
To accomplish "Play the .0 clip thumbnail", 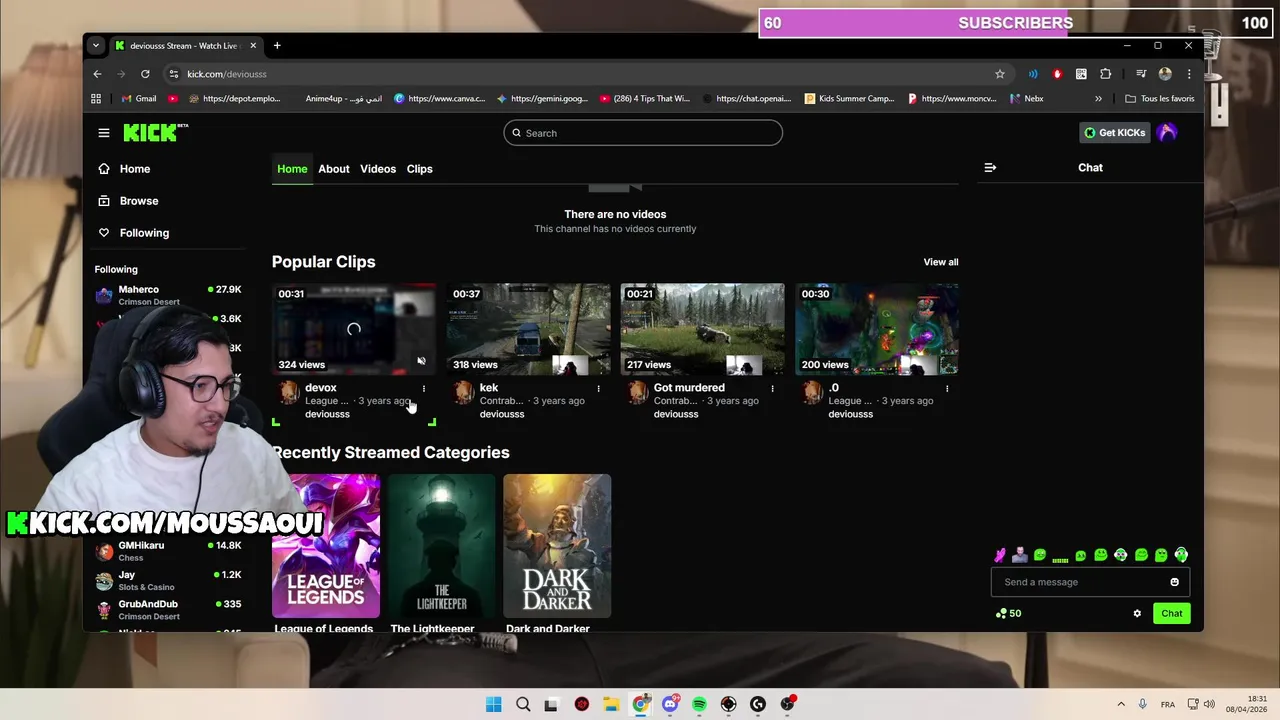I will [876, 329].
